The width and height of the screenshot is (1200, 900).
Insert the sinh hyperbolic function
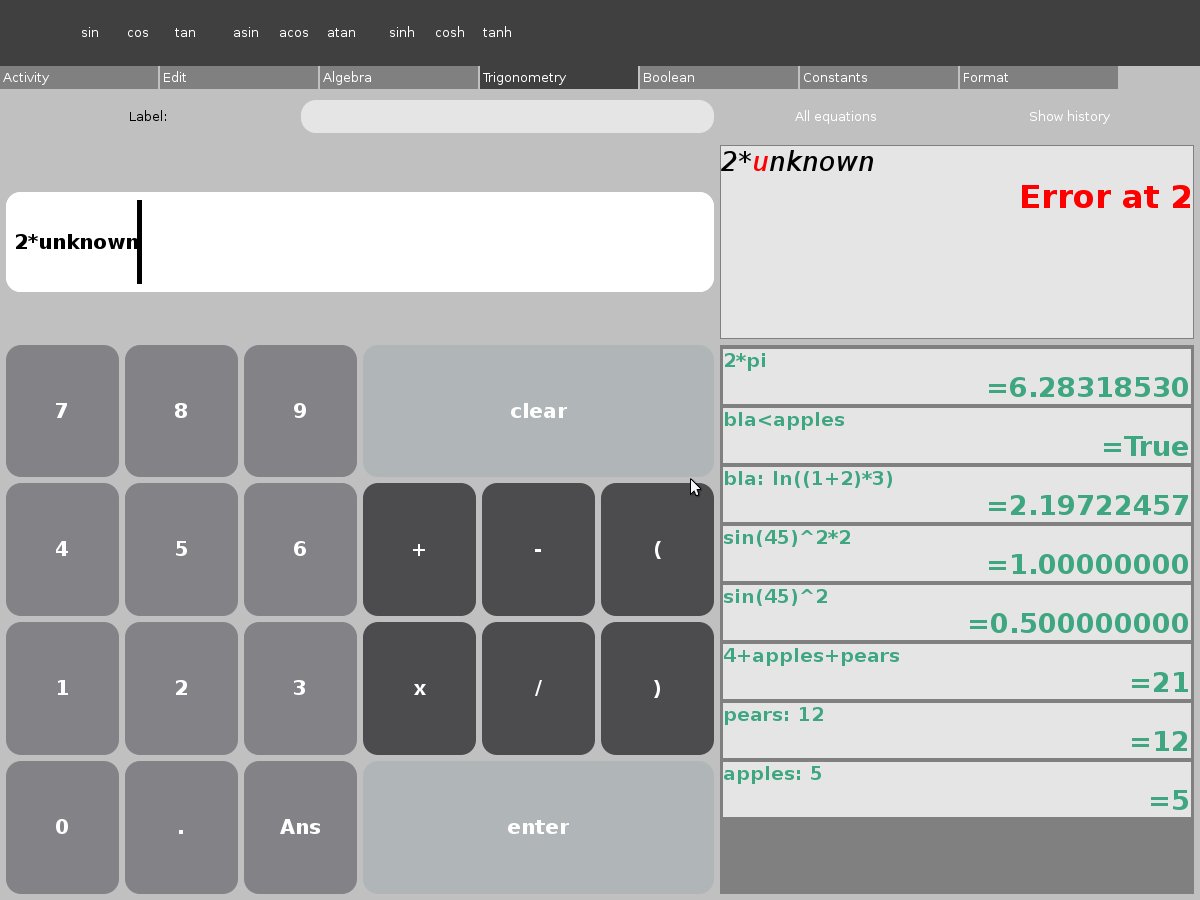click(x=402, y=33)
